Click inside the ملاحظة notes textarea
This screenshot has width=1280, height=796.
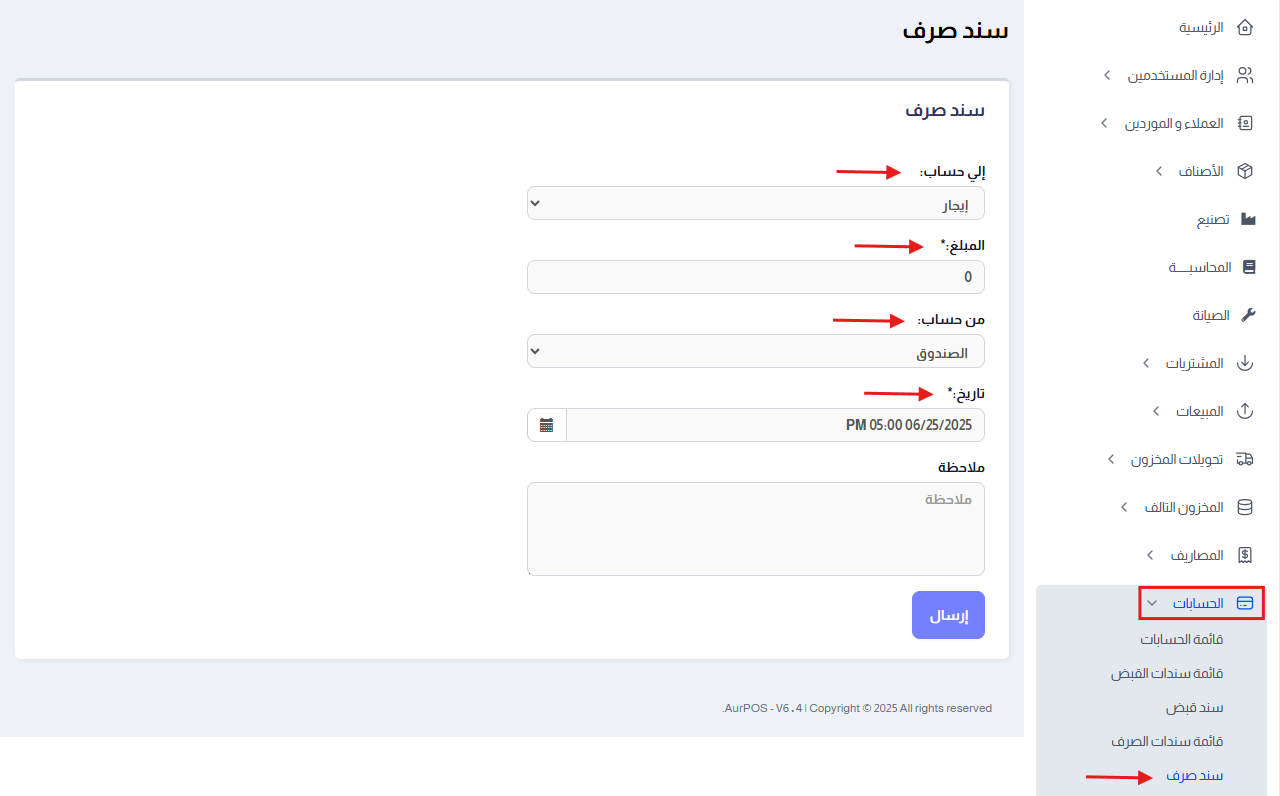click(x=756, y=529)
